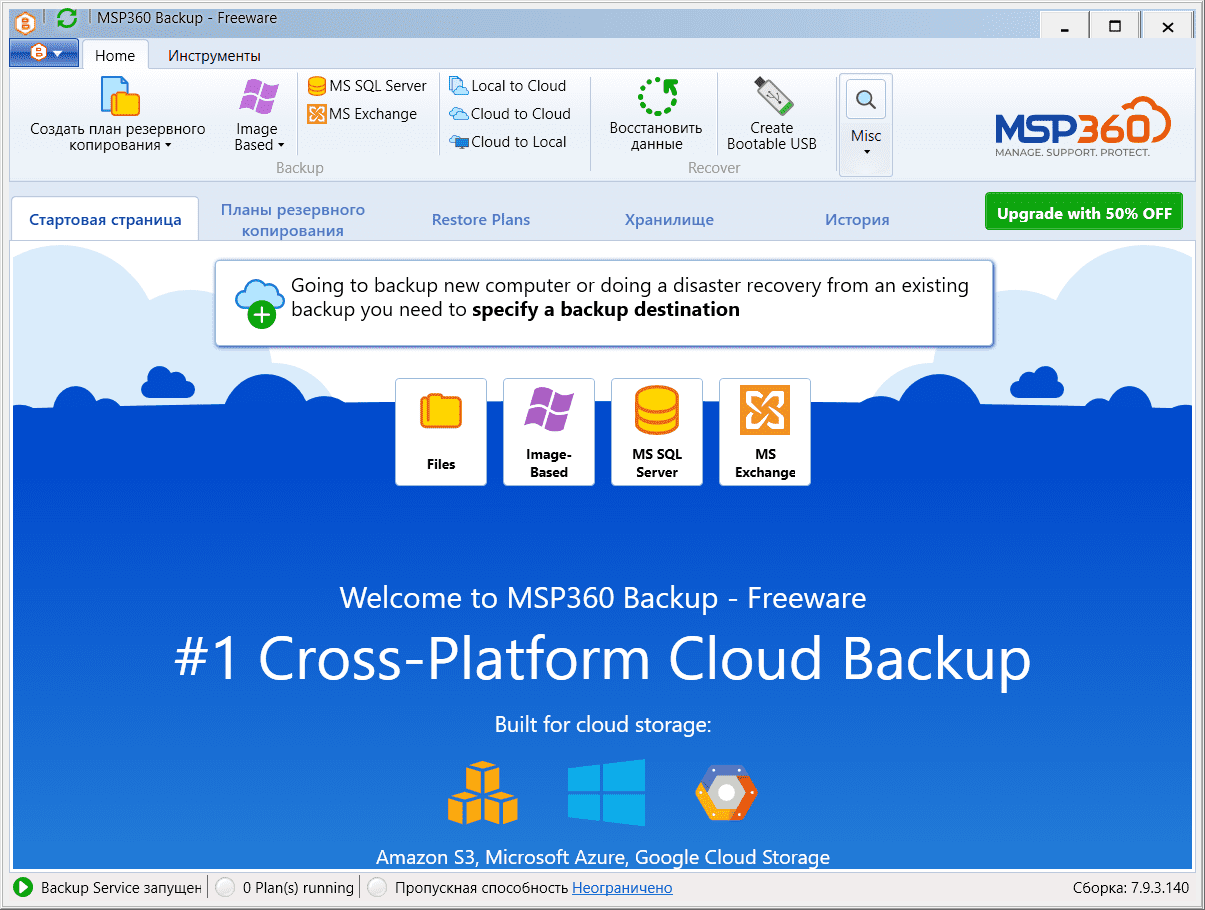Click the MSP360 logo in the ribbon

(x=1082, y=127)
